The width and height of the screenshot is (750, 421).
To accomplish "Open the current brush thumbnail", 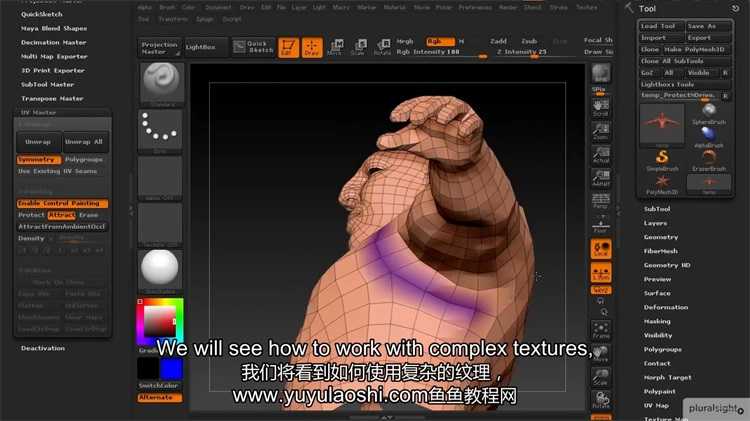I will [x=161, y=83].
